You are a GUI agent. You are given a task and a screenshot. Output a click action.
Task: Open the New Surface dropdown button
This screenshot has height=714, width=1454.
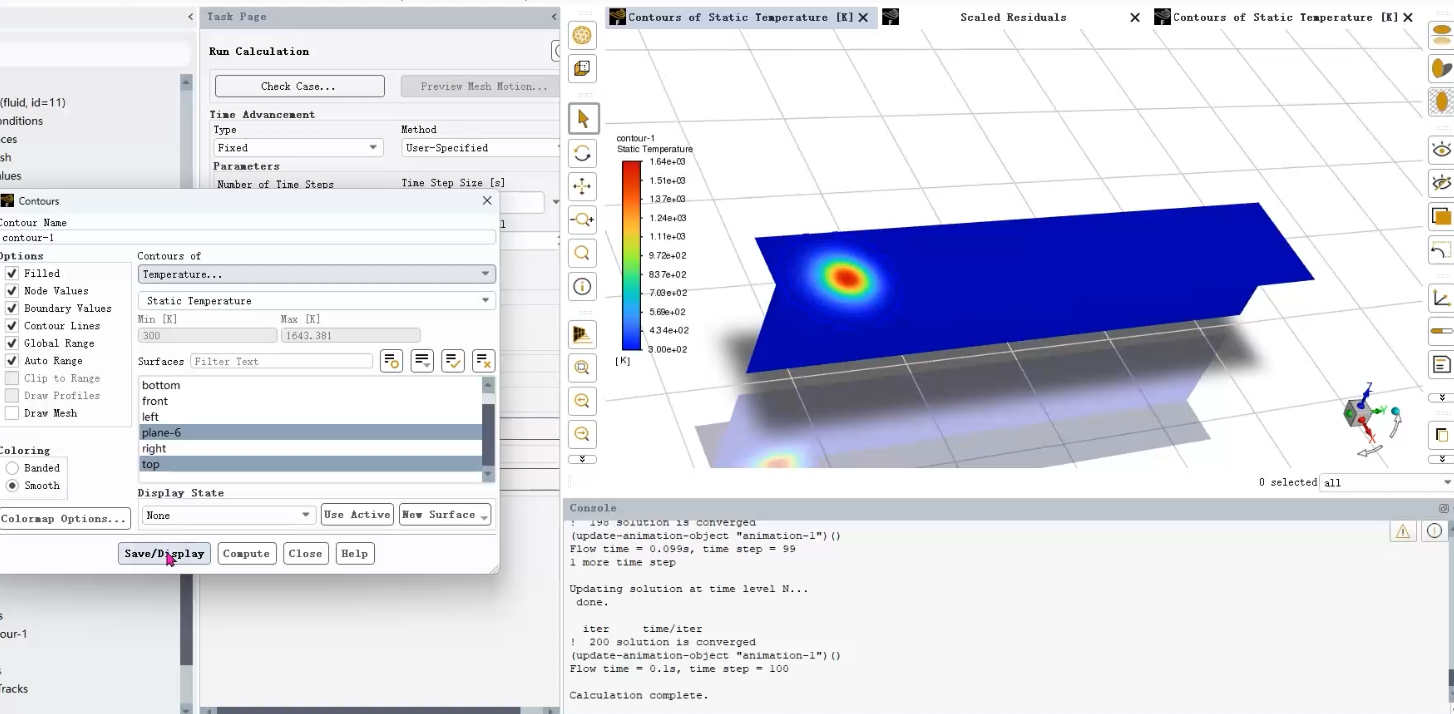(444, 515)
